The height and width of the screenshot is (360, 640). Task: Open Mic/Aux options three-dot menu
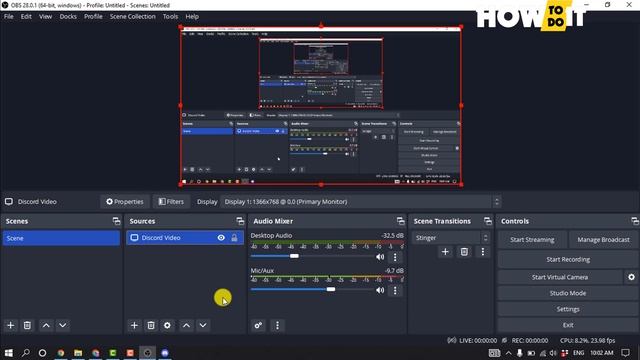395,291
